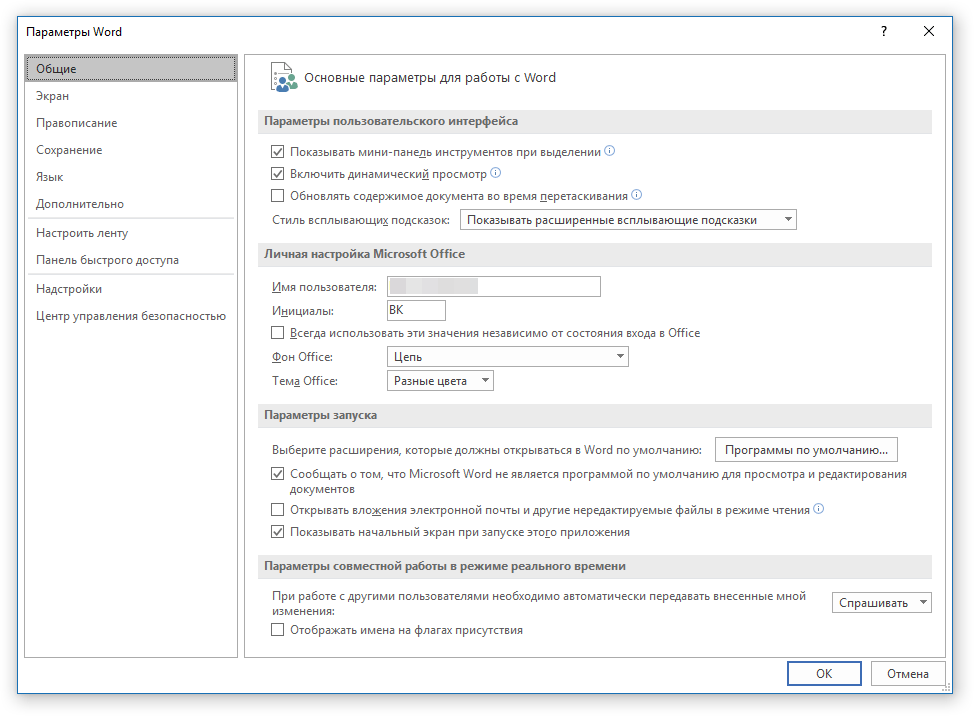
Task: Click info icon beside dynamic preview option
Action: tap(495, 173)
